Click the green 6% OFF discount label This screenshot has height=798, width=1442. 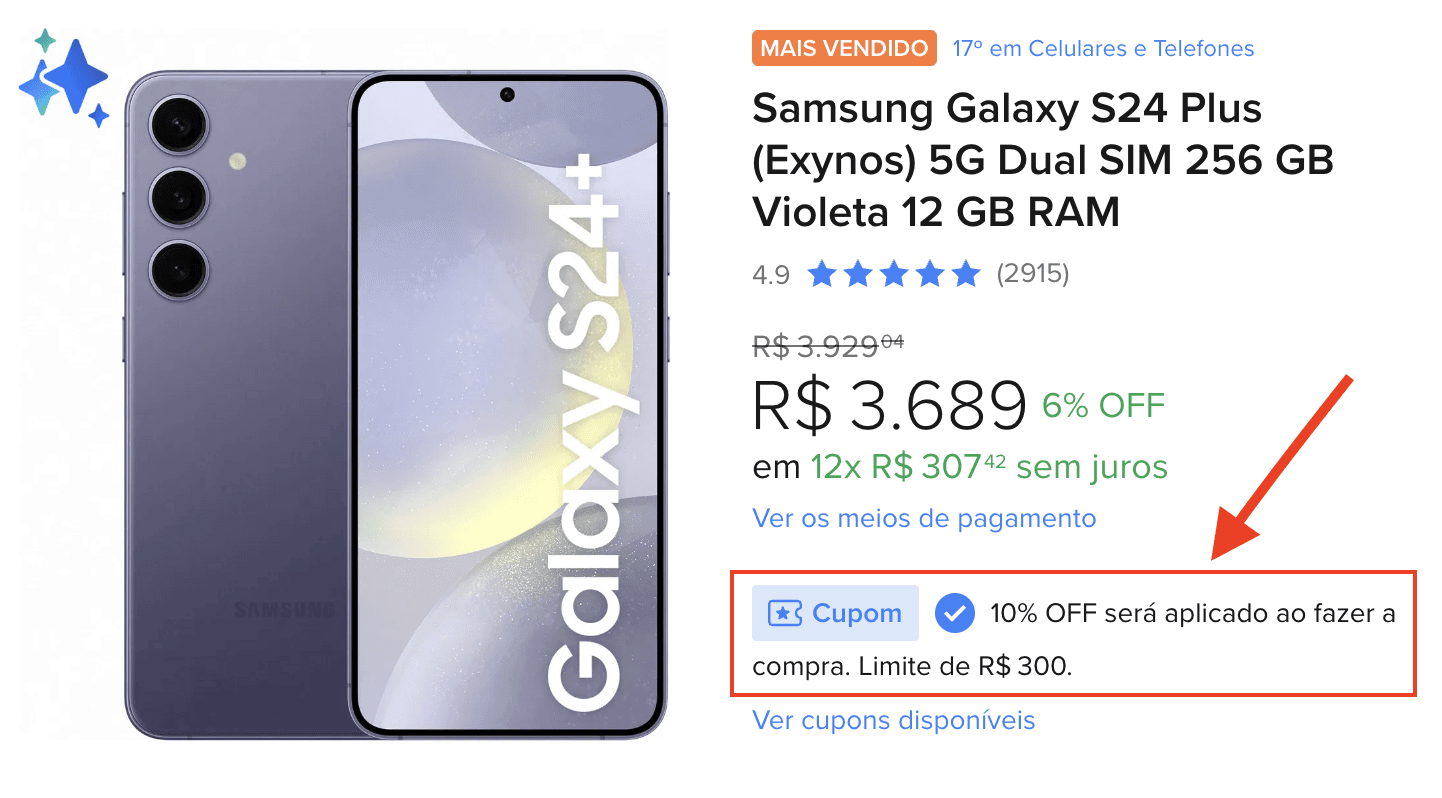(x=1104, y=406)
